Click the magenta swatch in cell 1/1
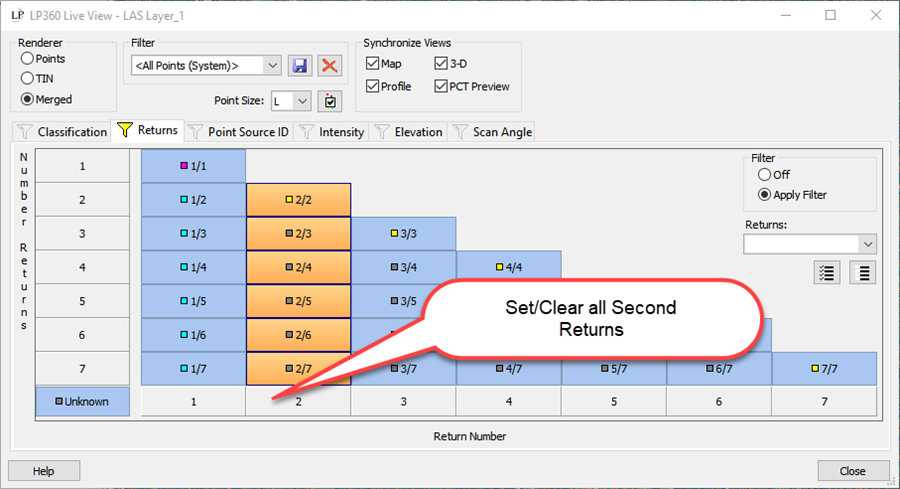Viewport: 900px width, 489px height. [x=184, y=166]
